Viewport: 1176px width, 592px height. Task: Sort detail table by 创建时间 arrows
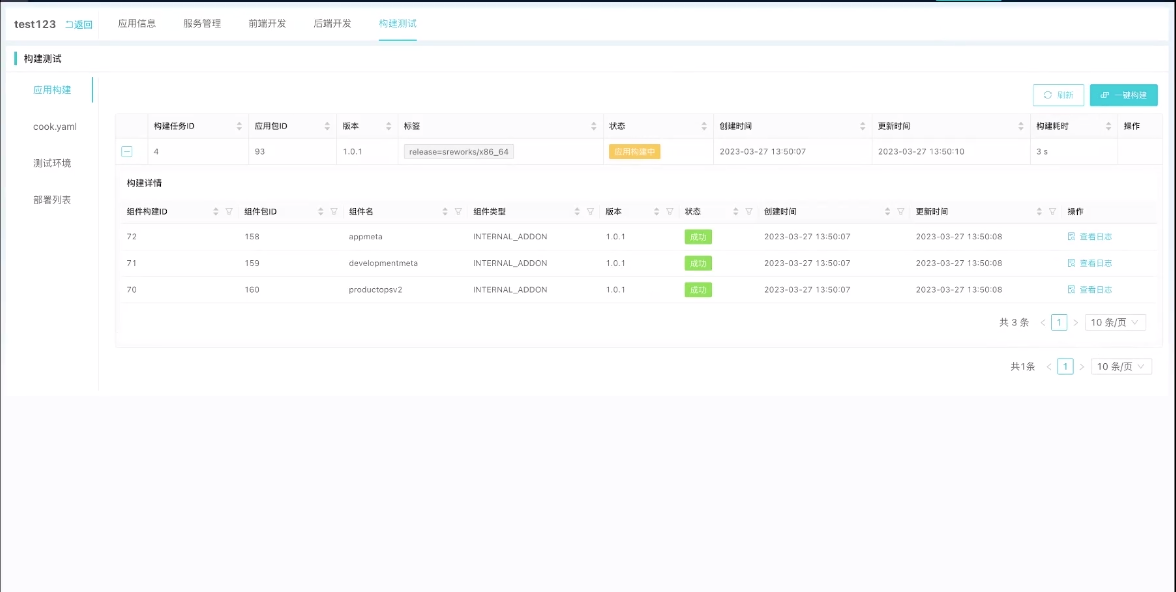(x=887, y=212)
